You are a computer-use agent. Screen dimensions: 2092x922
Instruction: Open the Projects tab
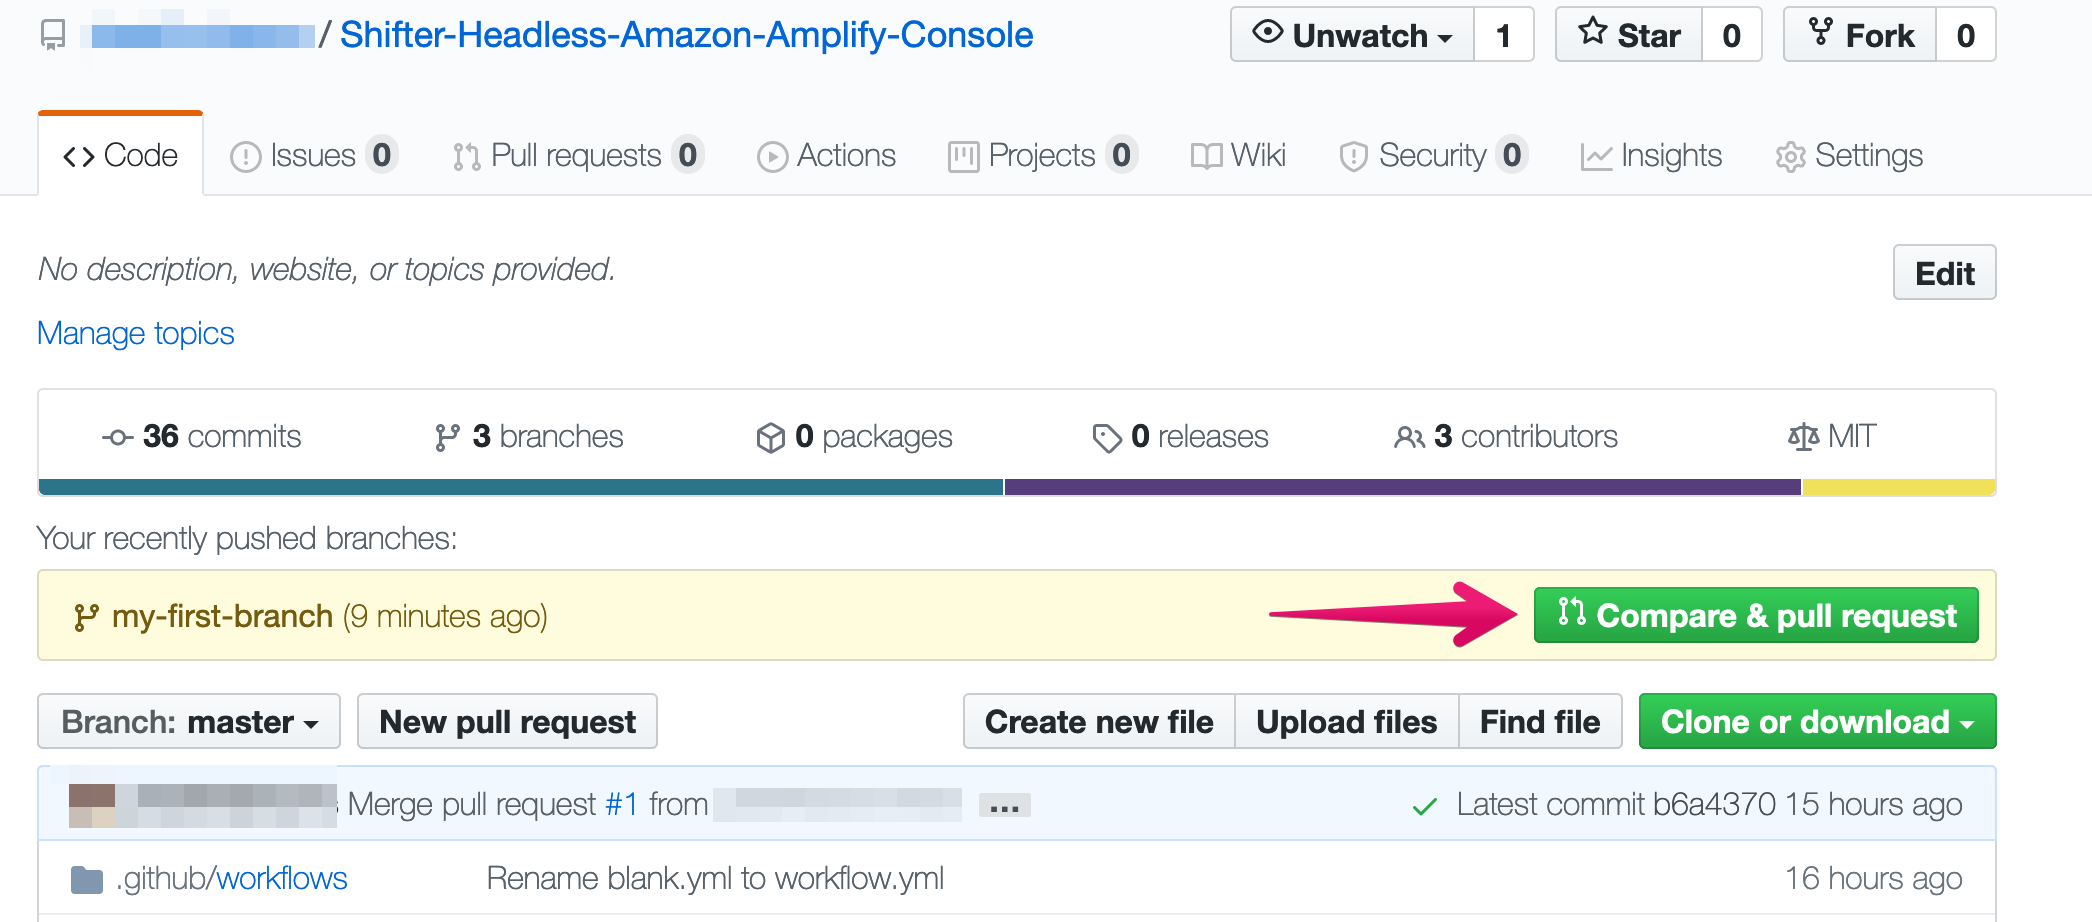(x=1043, y=155)
